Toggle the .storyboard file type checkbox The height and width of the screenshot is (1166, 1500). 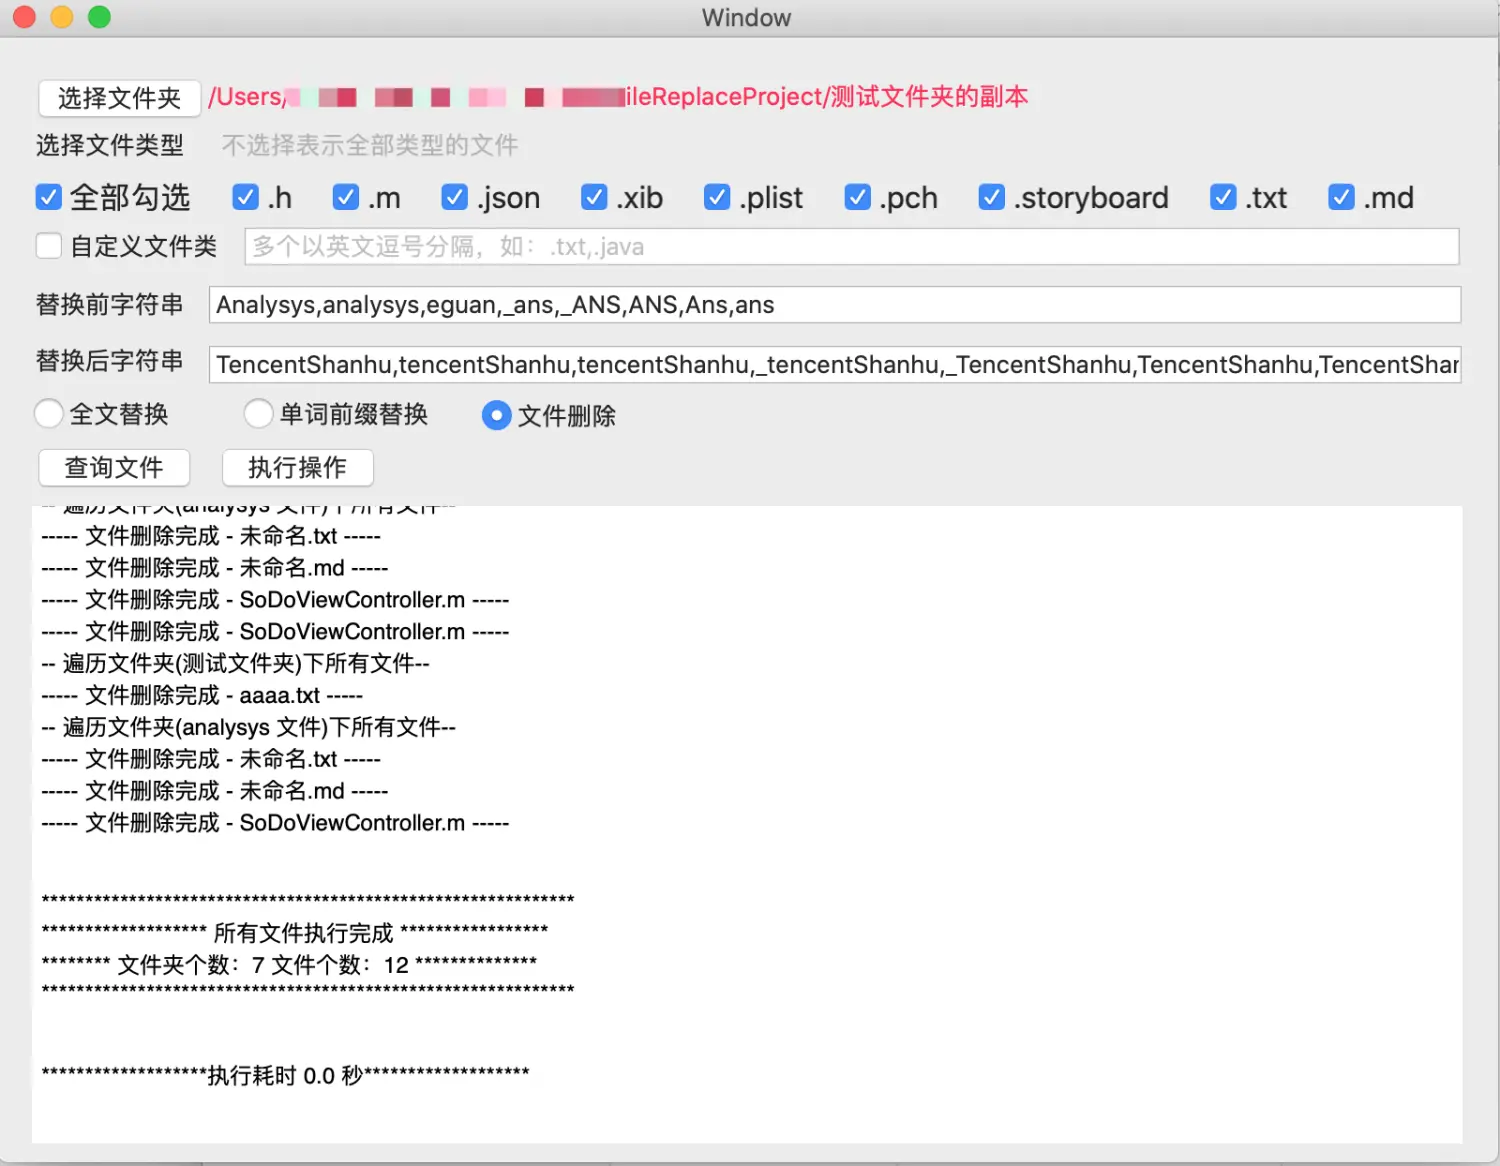click(991, 198)
